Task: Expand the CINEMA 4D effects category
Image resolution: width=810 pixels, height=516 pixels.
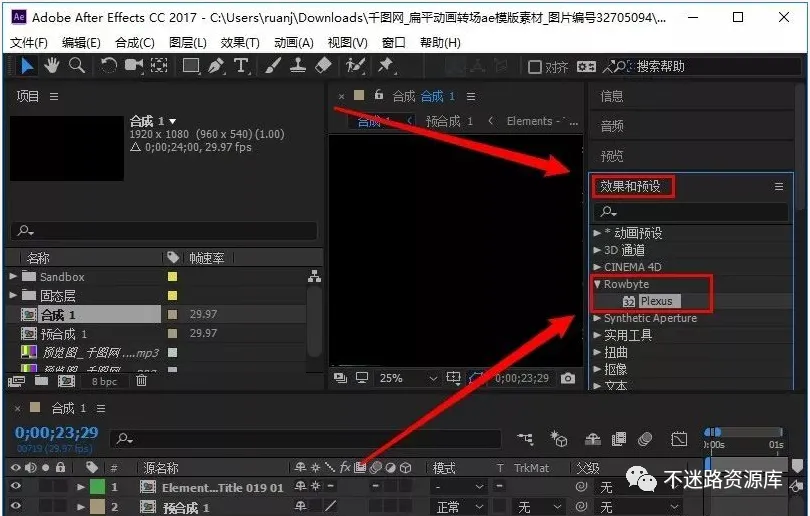Action: 597,267
